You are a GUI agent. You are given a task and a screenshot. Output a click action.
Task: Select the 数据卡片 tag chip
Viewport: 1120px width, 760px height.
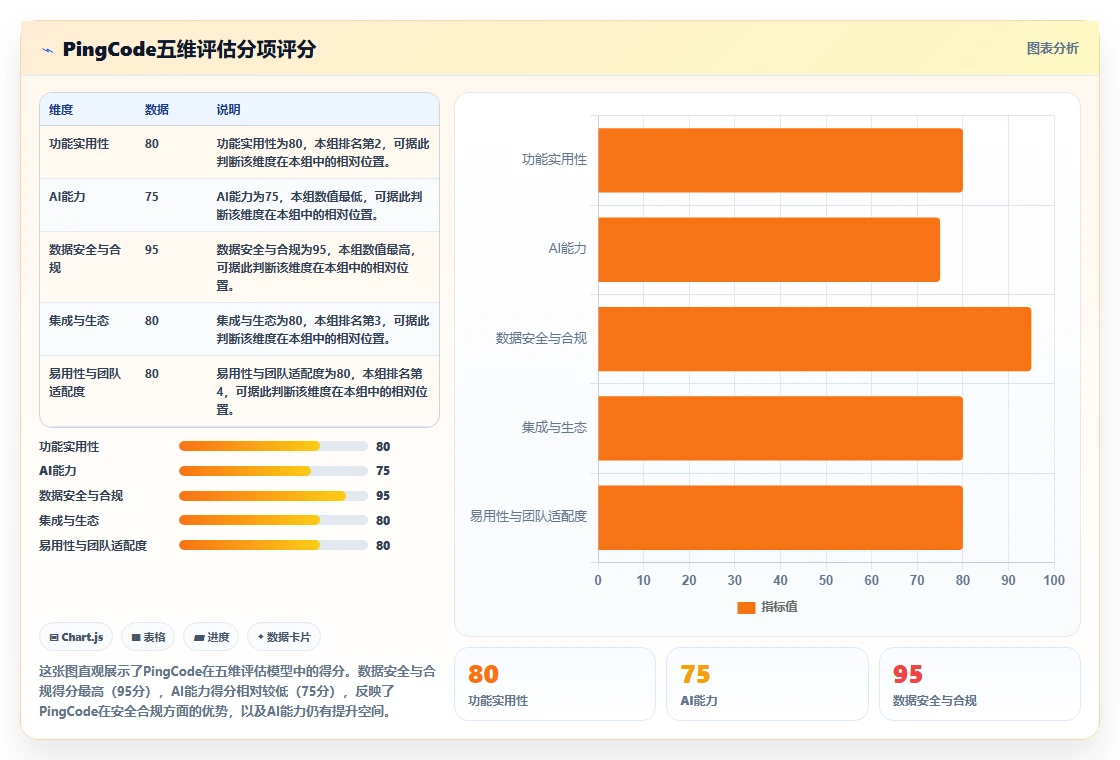[284, 637]
